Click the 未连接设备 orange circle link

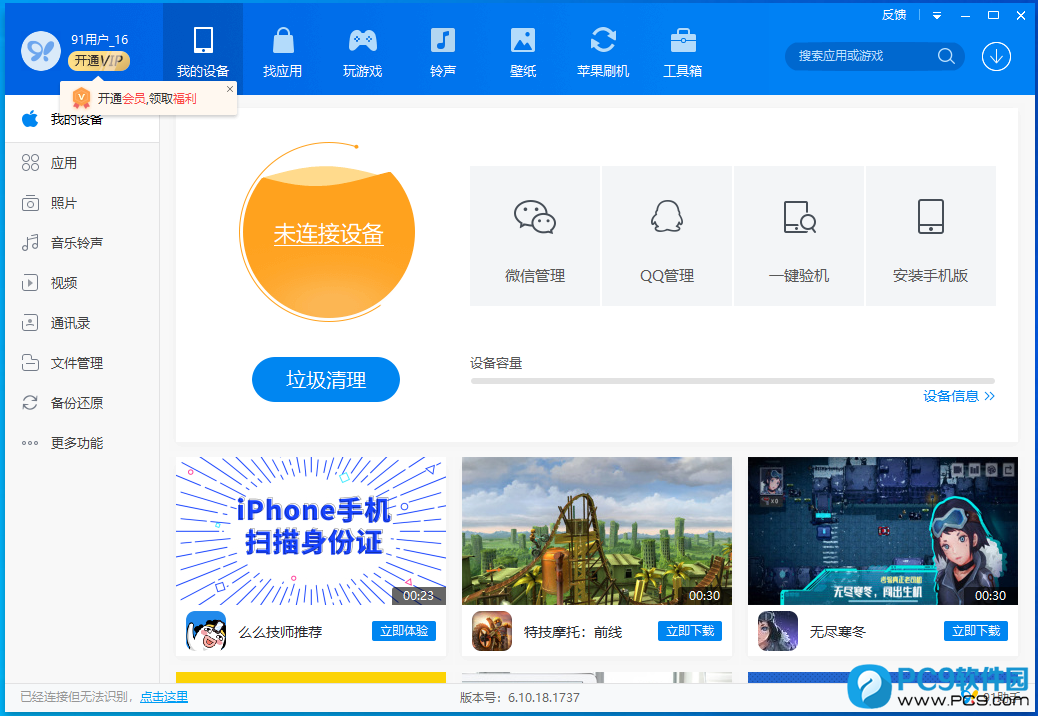click(x=328, y=234)
